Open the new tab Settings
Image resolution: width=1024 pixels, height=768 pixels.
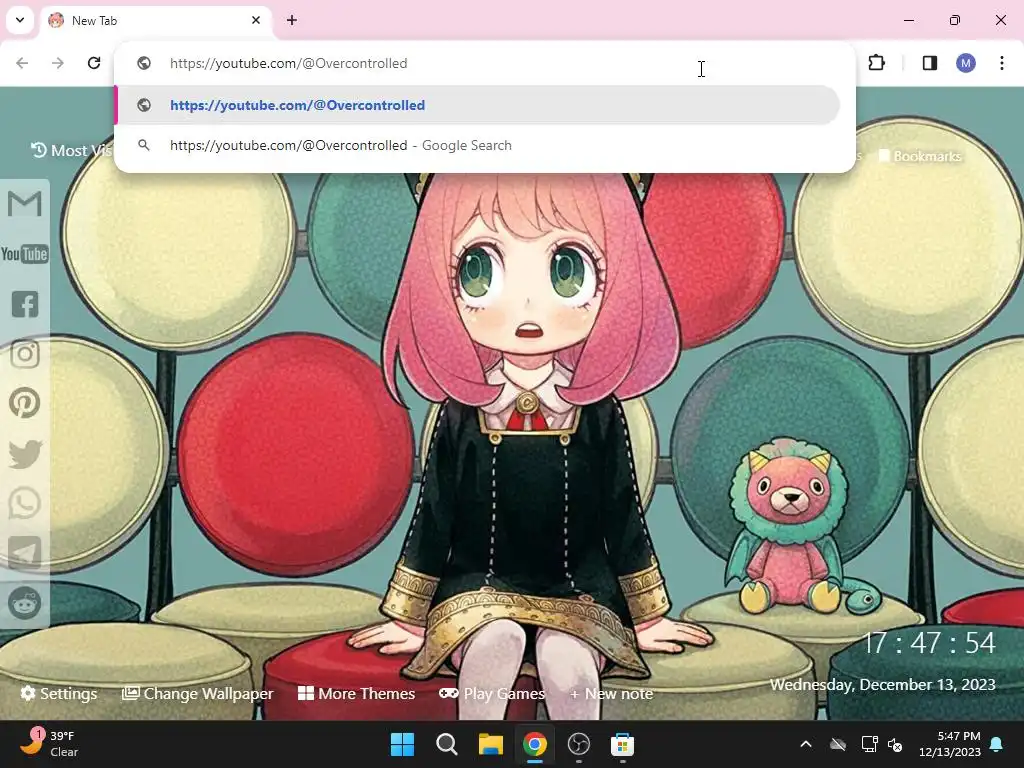tap(59, 693)
